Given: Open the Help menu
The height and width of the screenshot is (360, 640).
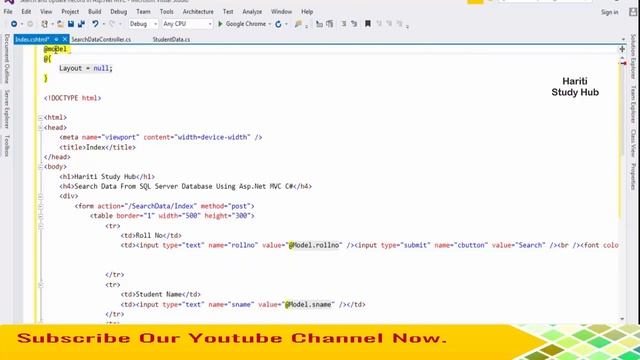Looking at the screenshot, I should tap(307, 12).
